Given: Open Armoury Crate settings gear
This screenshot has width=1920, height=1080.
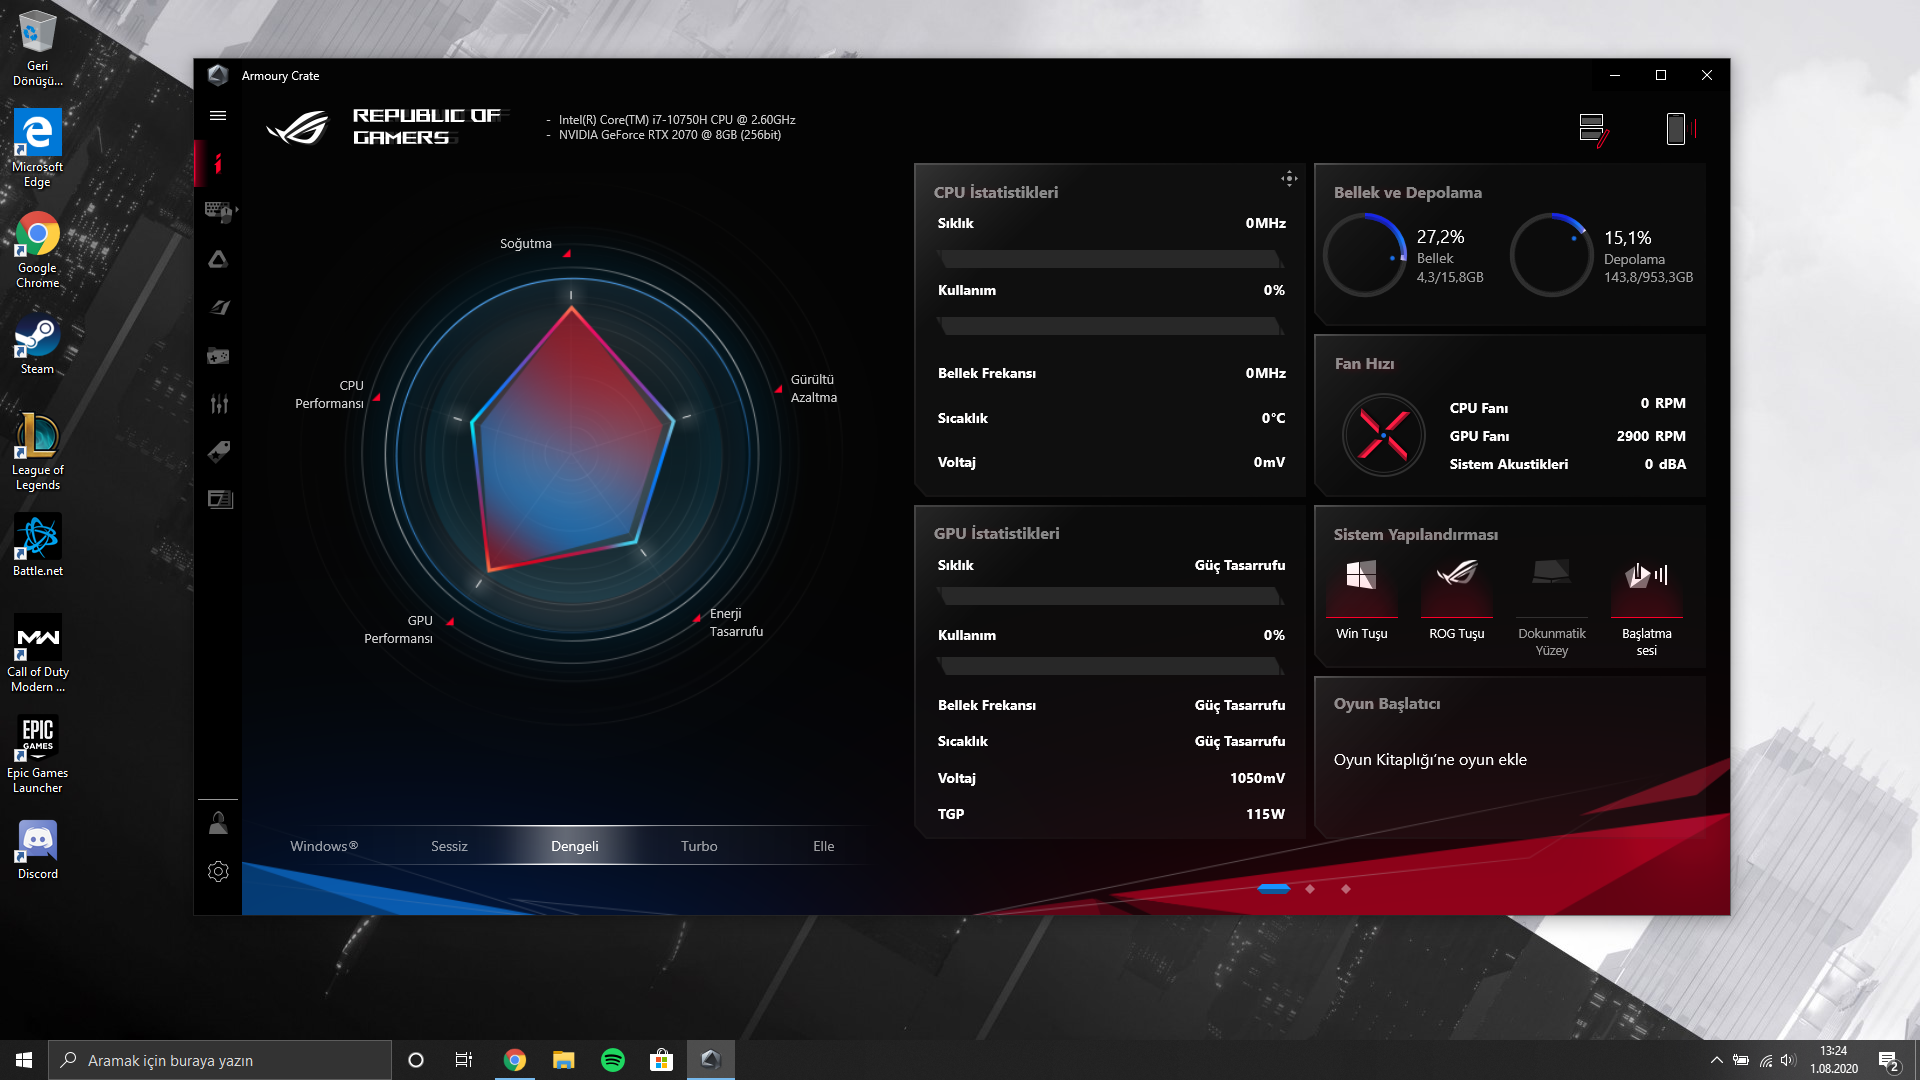Looking at the screenshot, I should point(218,872).
